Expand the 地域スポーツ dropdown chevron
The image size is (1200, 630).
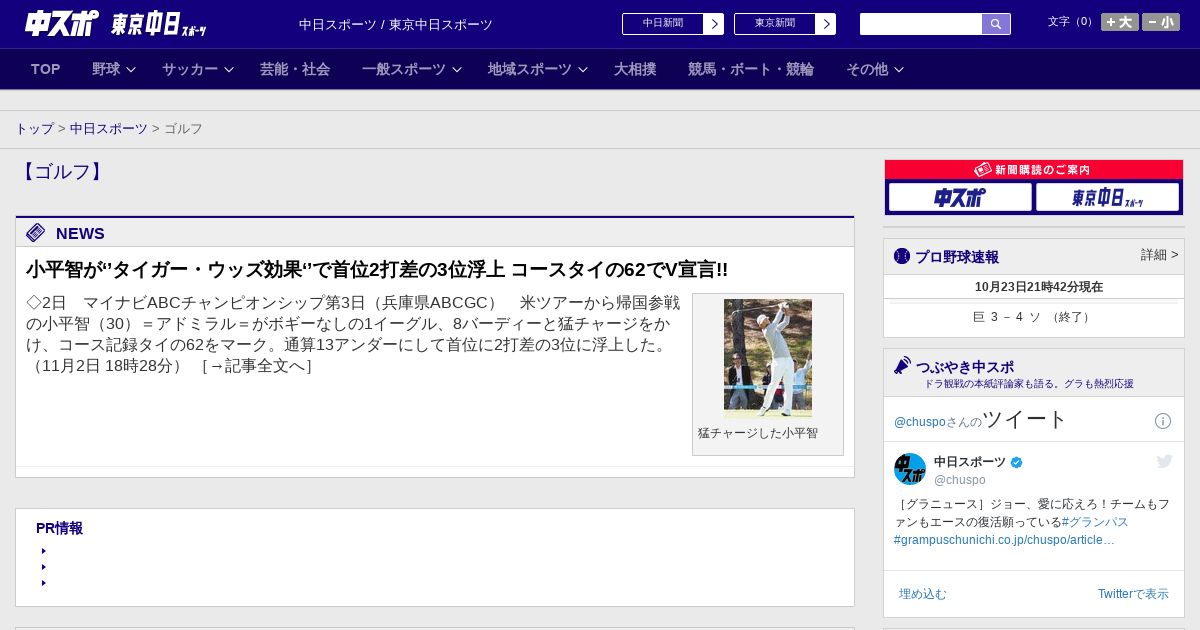pos(583,69)
